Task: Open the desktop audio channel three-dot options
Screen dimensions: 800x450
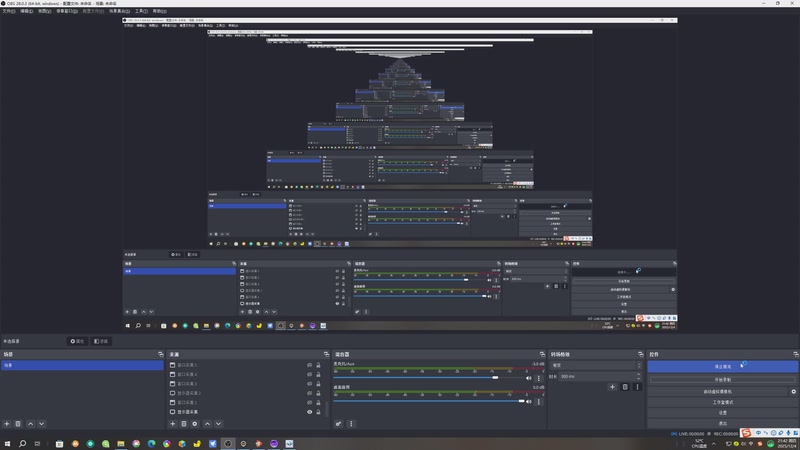Action: (x=538, y=402)
